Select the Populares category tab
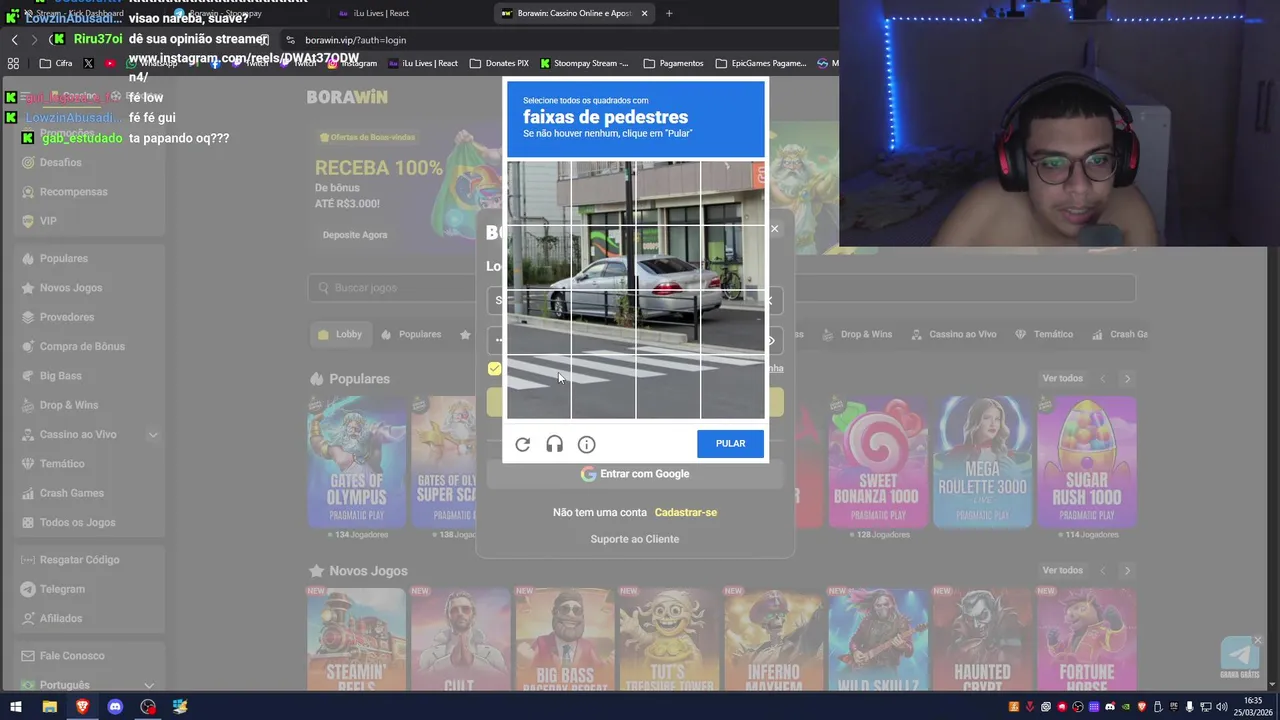Screen dimensions: 1280x720 [x=411, y=334]
